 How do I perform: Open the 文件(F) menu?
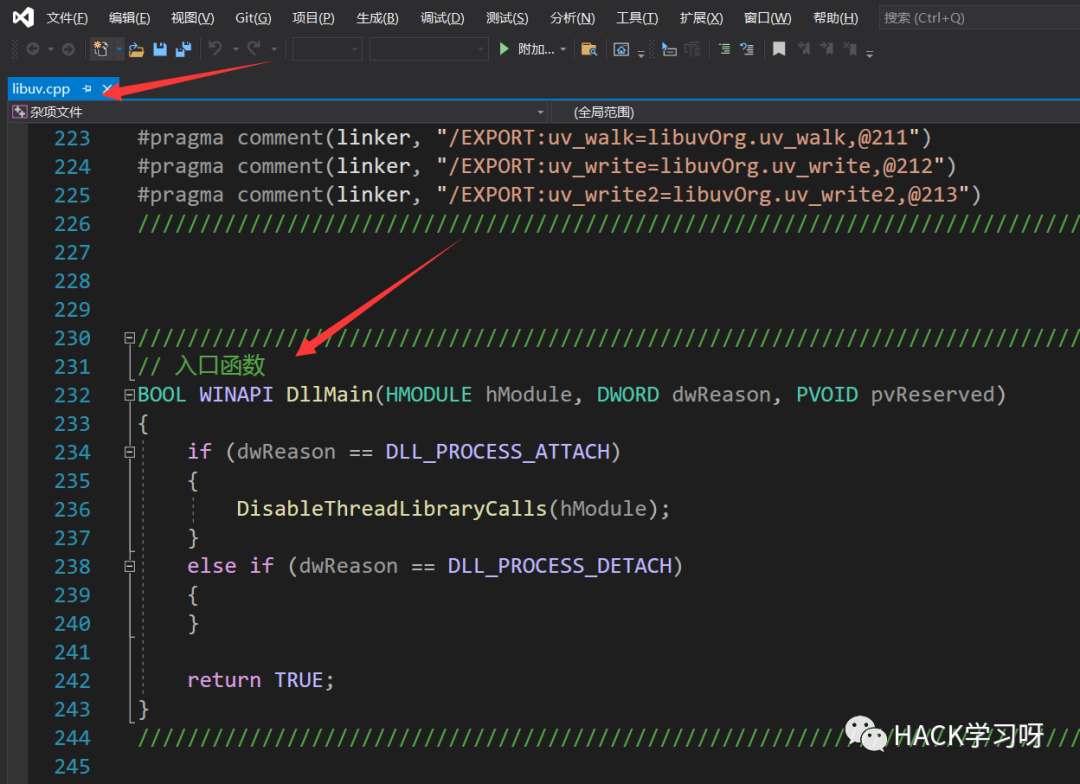coord(67,18)
